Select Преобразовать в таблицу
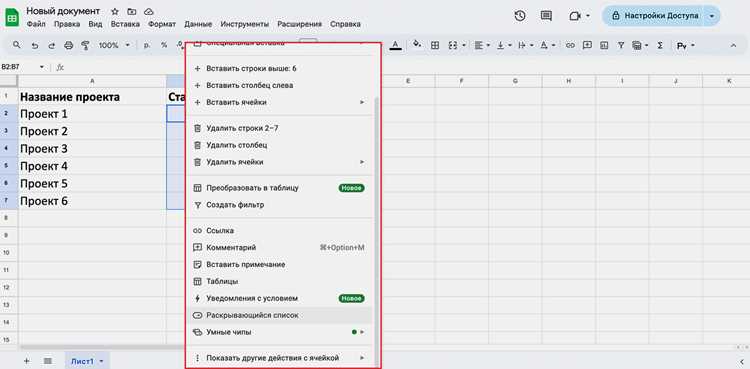Screen dimensions: 750x369 click(279, 188)
